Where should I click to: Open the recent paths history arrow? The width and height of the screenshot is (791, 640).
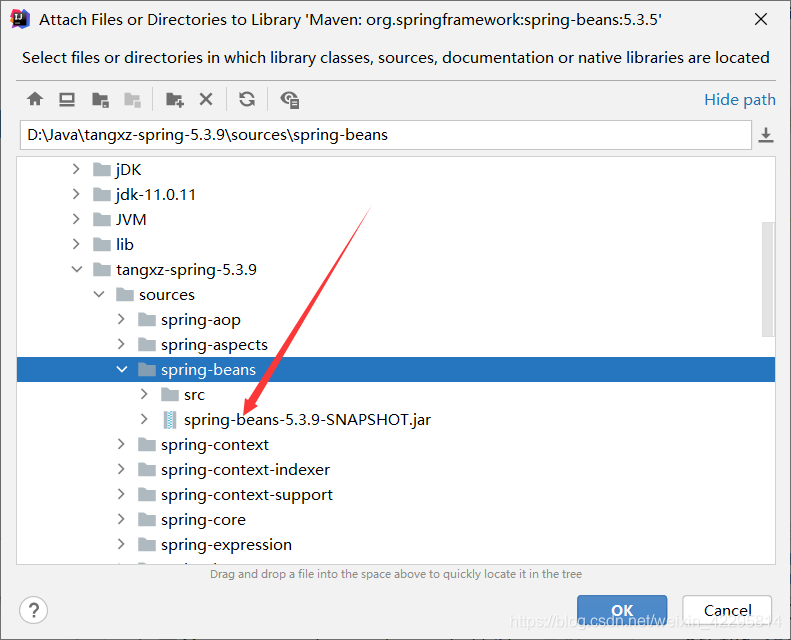766,135
